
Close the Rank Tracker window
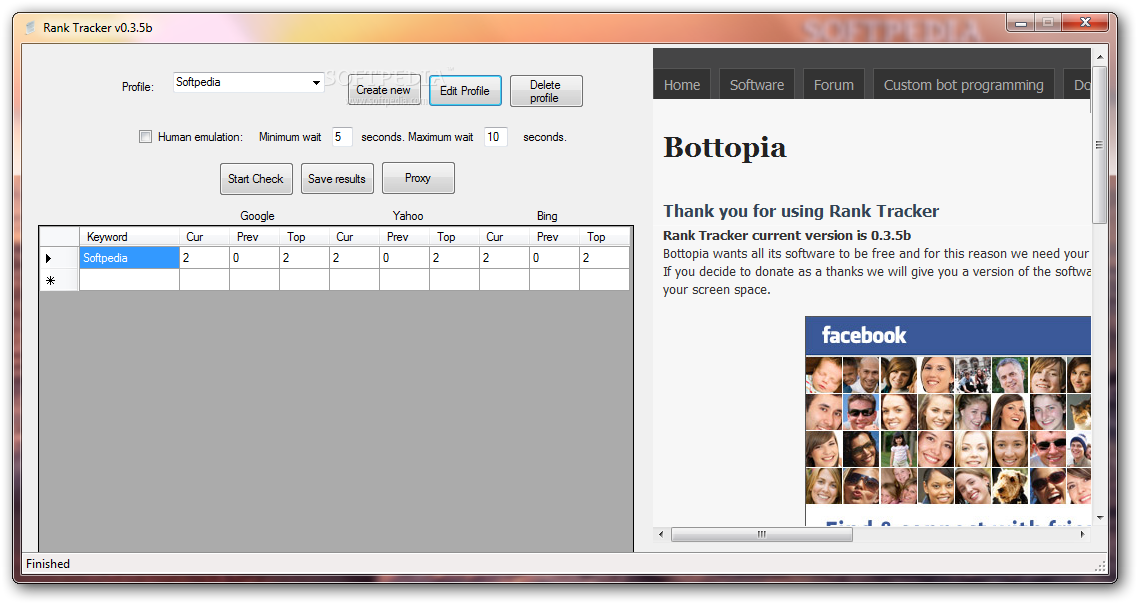coord(1085,23)
